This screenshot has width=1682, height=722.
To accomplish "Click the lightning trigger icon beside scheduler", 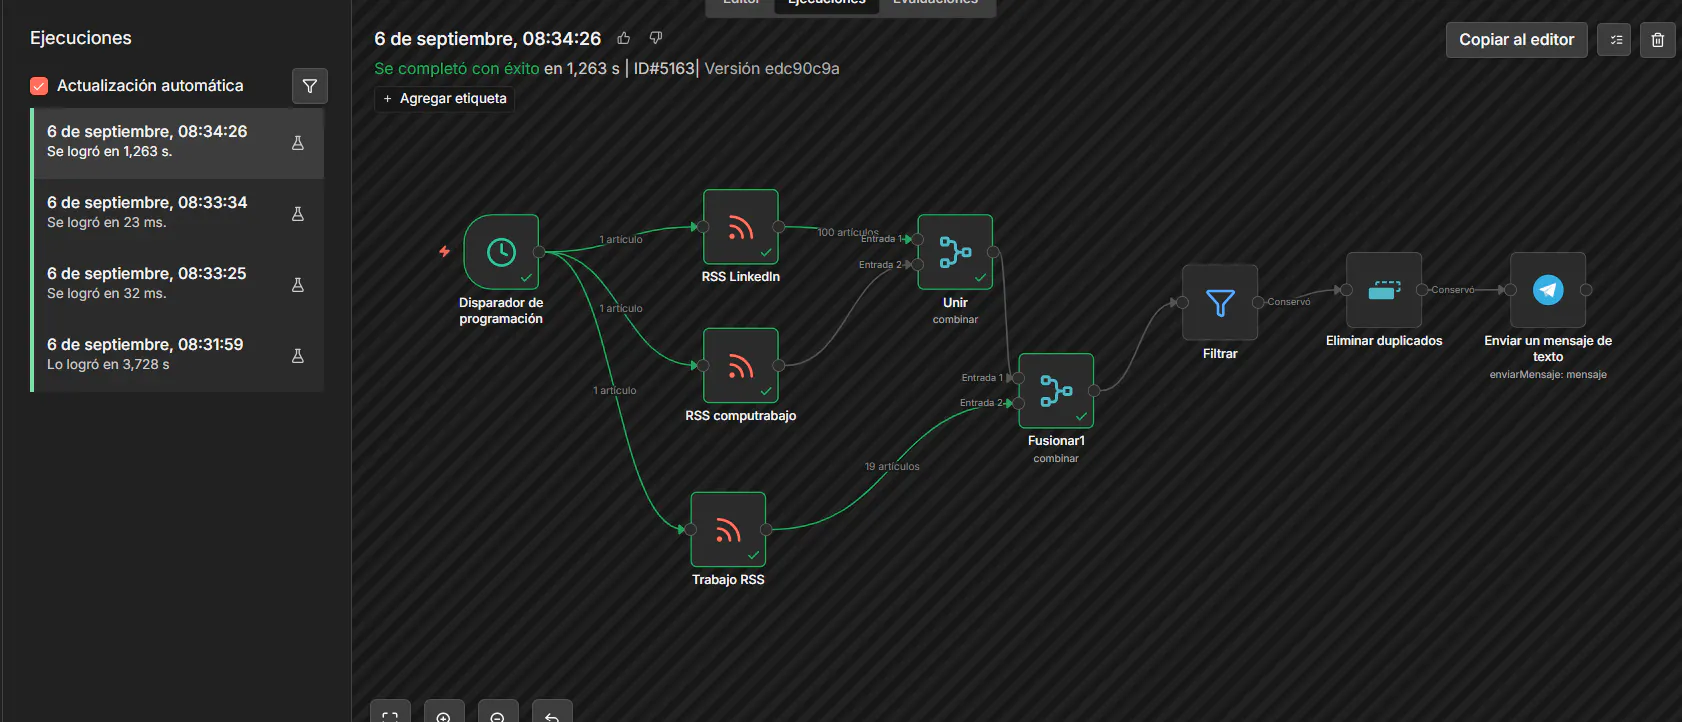I will coord(444,252).
